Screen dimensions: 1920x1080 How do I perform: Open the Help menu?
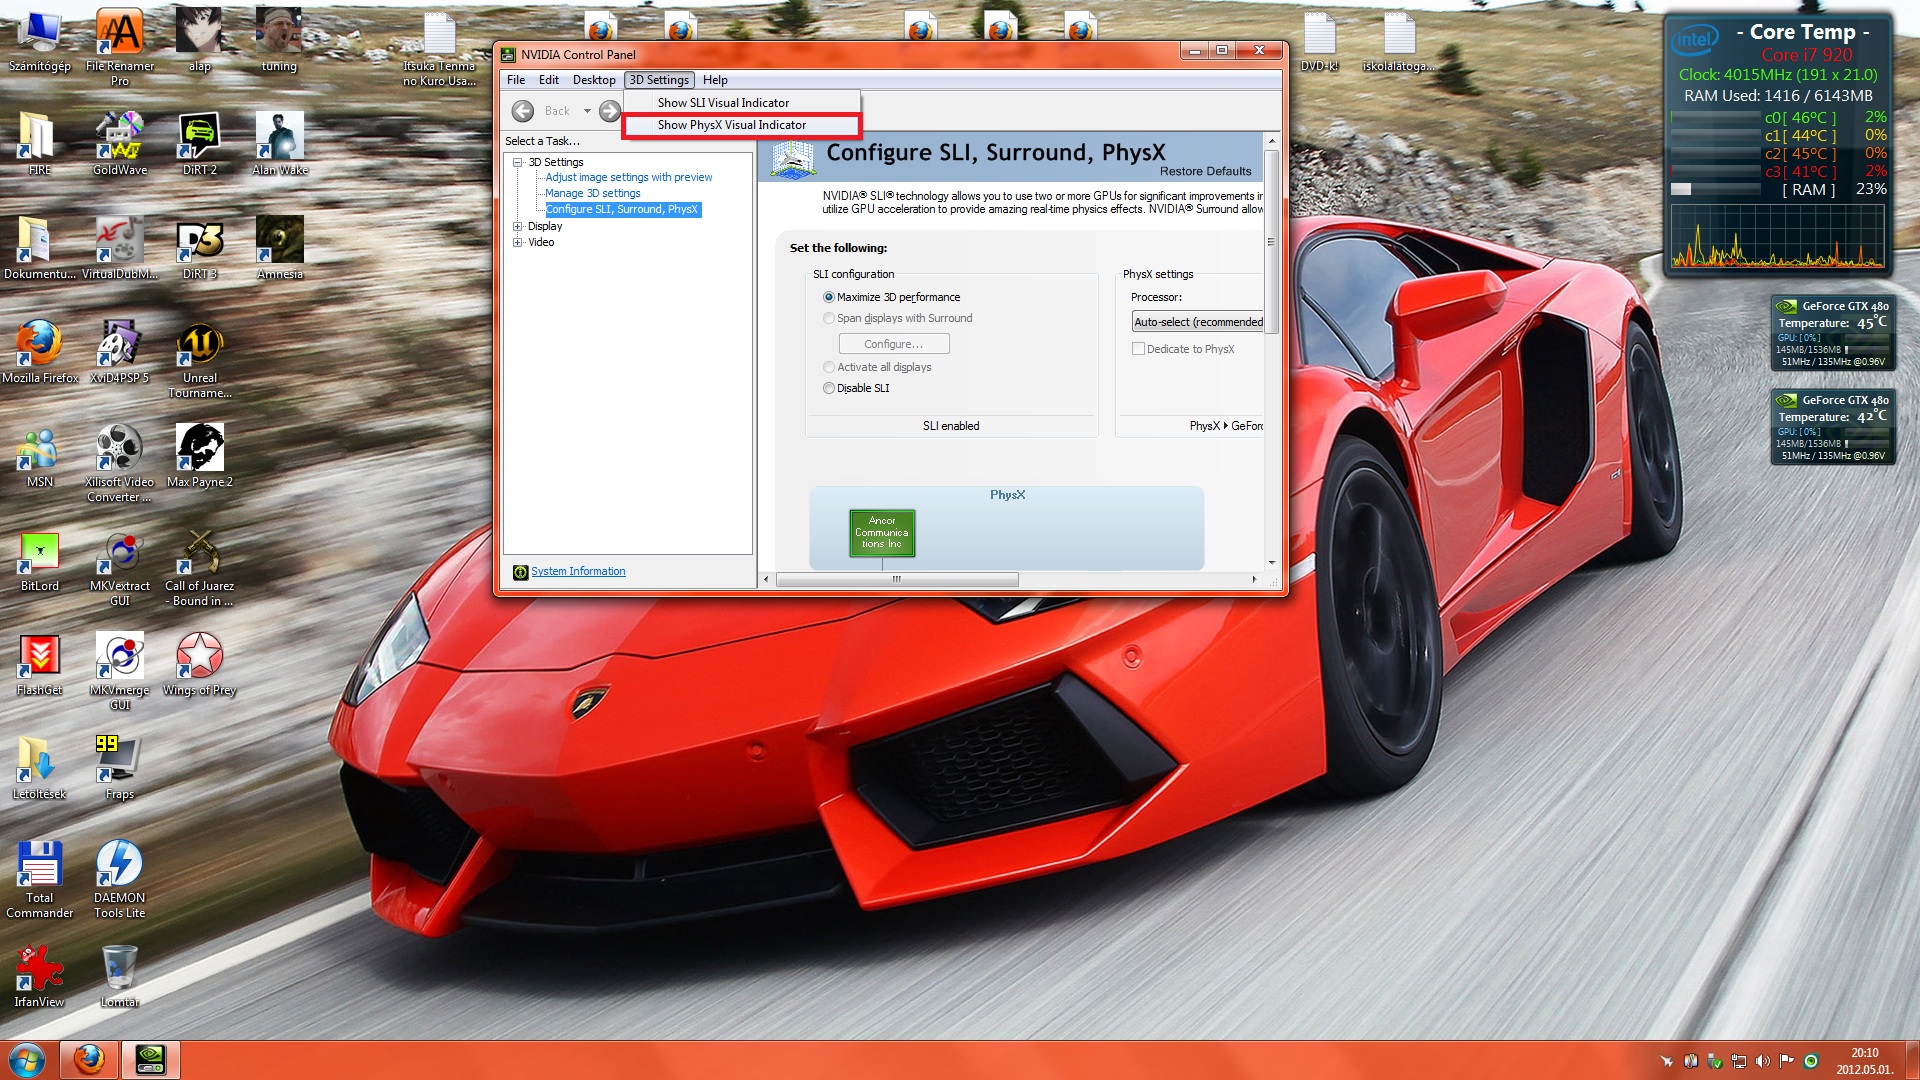(715, 80)
